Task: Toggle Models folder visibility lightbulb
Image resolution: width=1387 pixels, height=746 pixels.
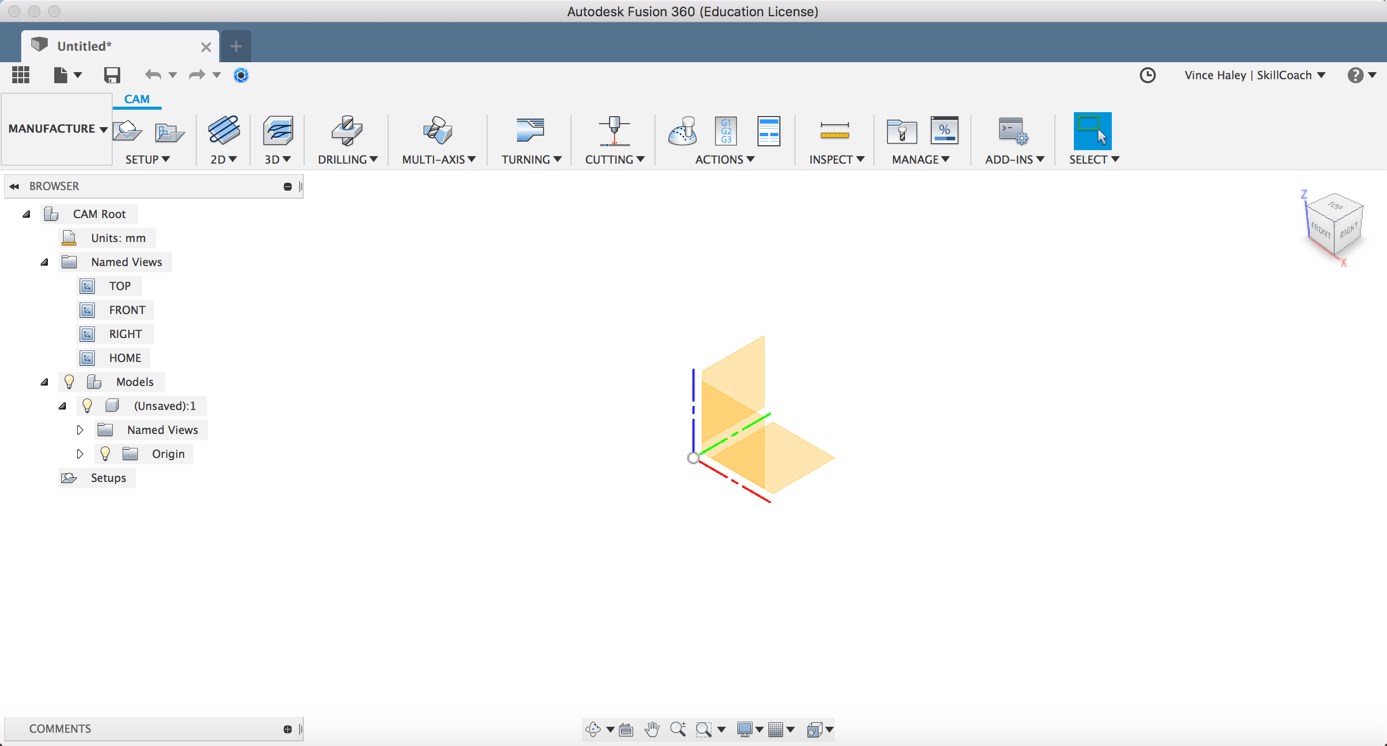Action: pos(69,382)
